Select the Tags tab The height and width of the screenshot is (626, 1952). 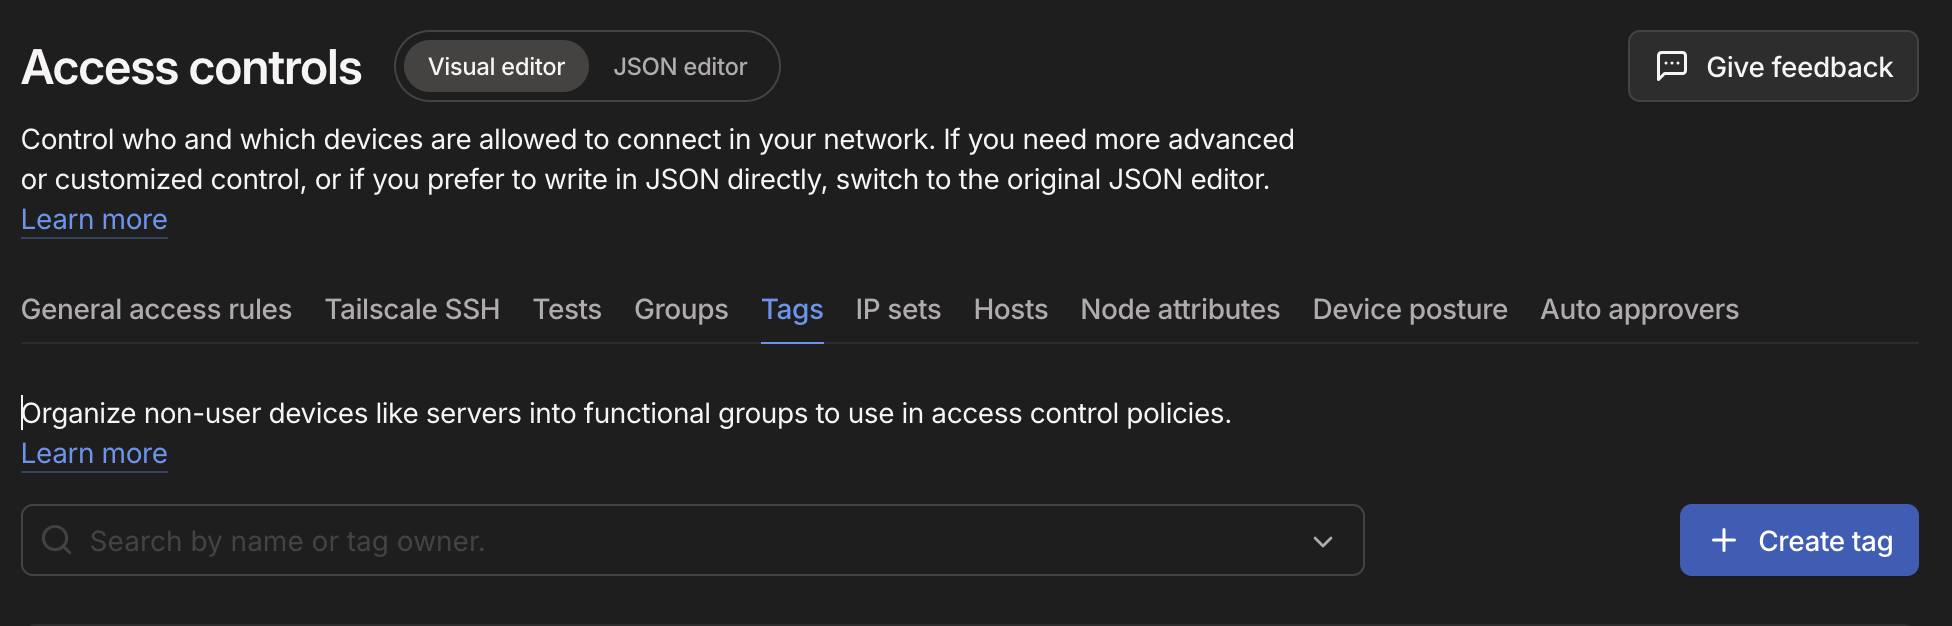point(792,310)
